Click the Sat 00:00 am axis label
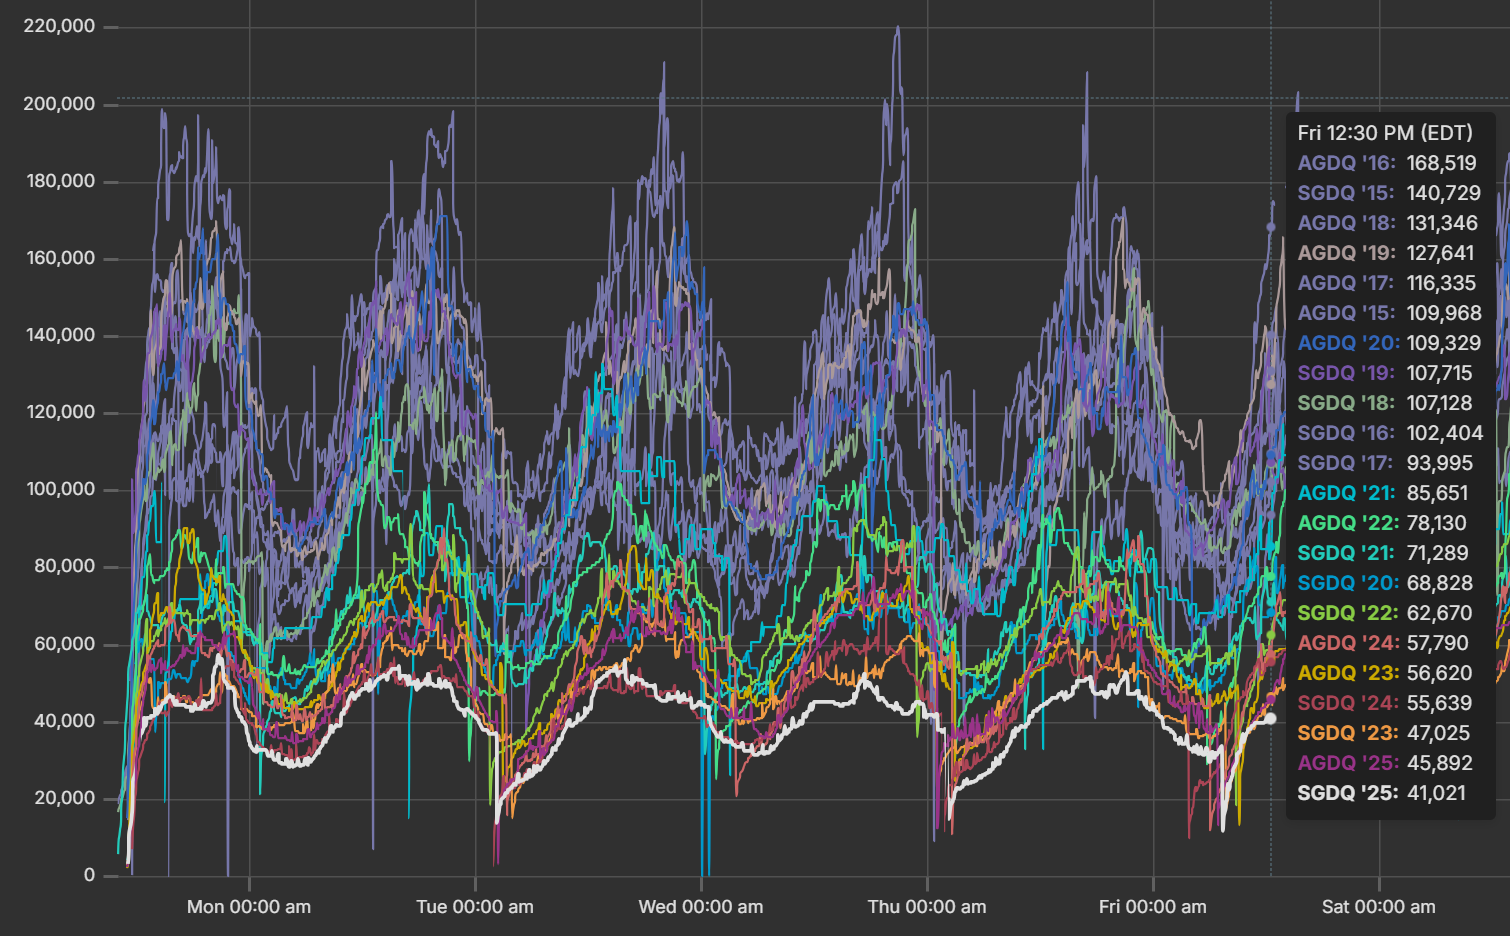 tap(1379, 907)
